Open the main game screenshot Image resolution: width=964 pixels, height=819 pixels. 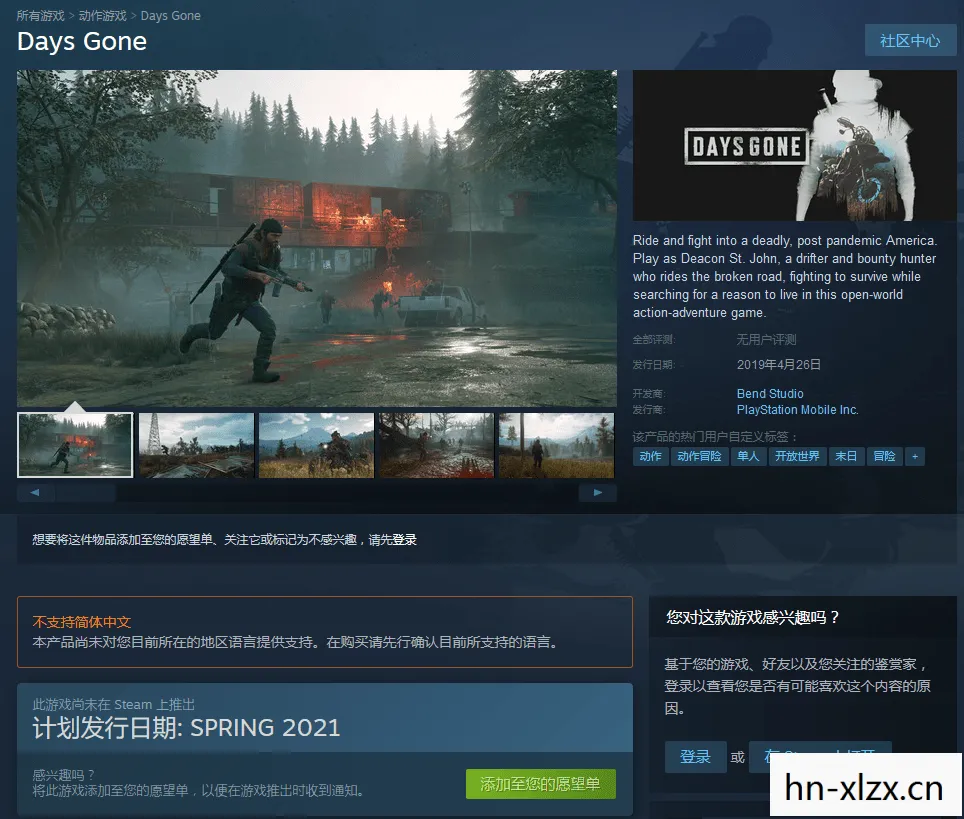(x=317, y=238)
